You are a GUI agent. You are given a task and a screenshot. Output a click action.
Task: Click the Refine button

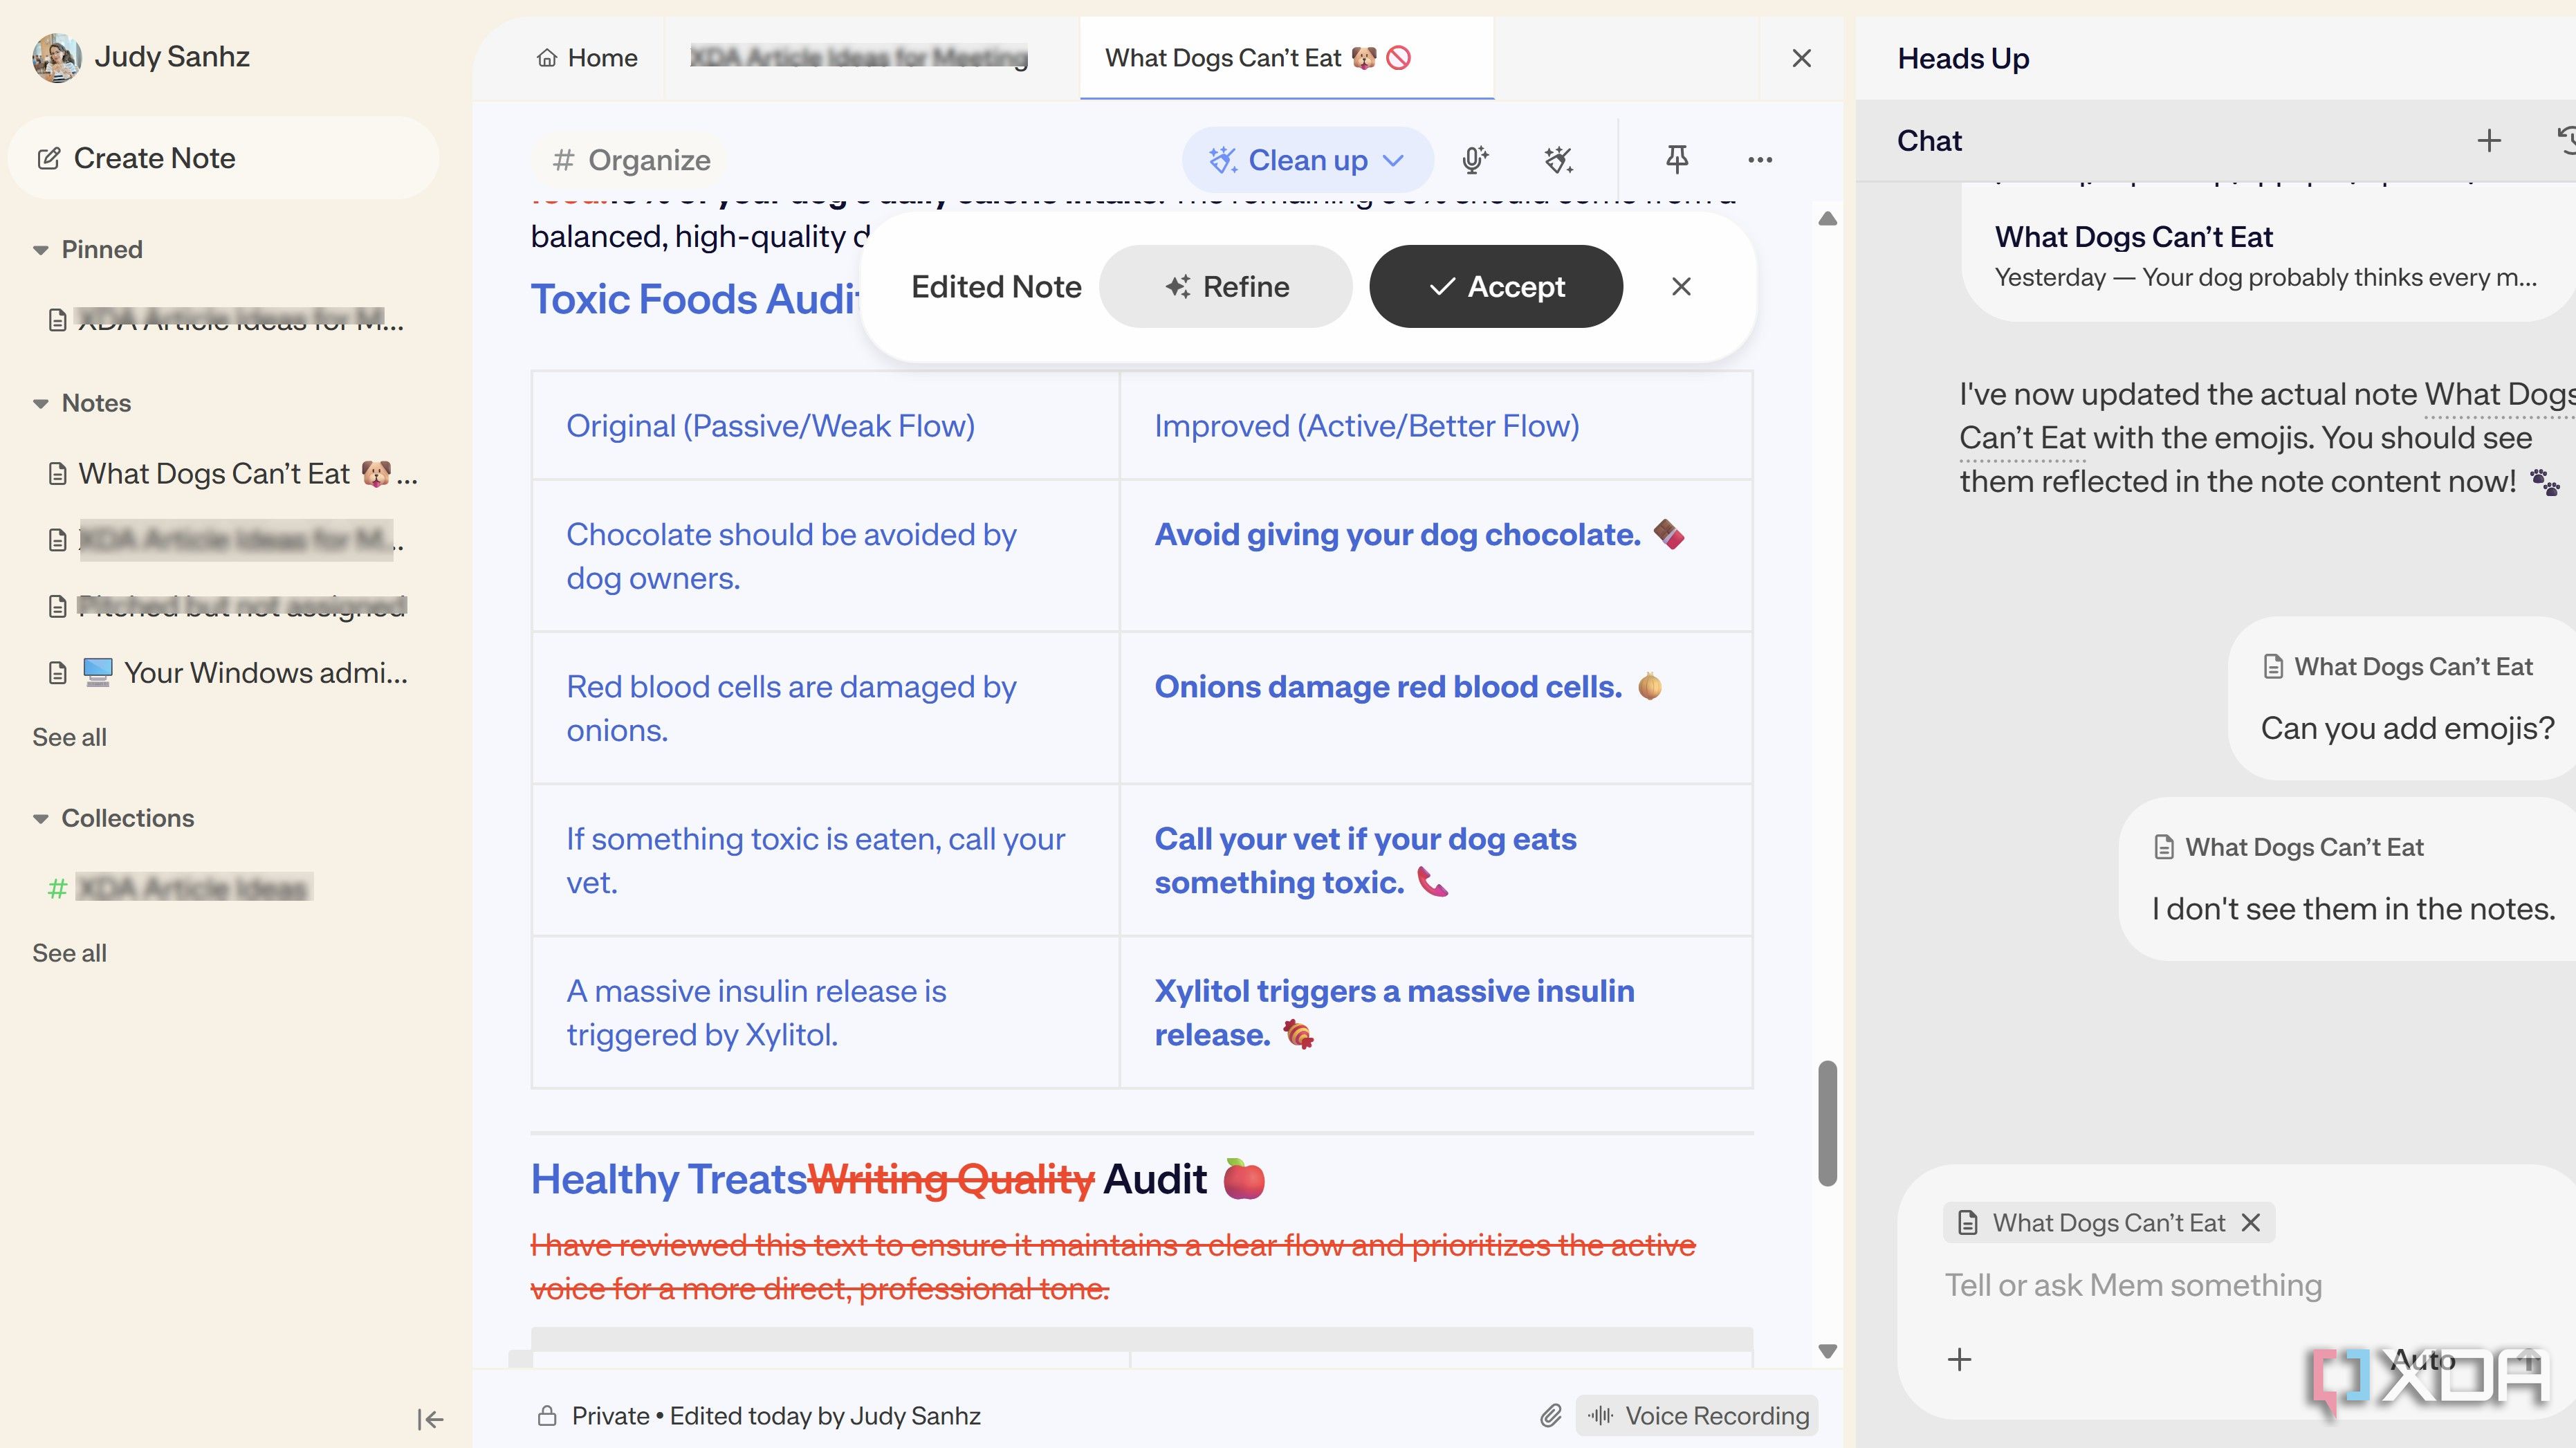pyautogui.click(x=1226, y=287)
